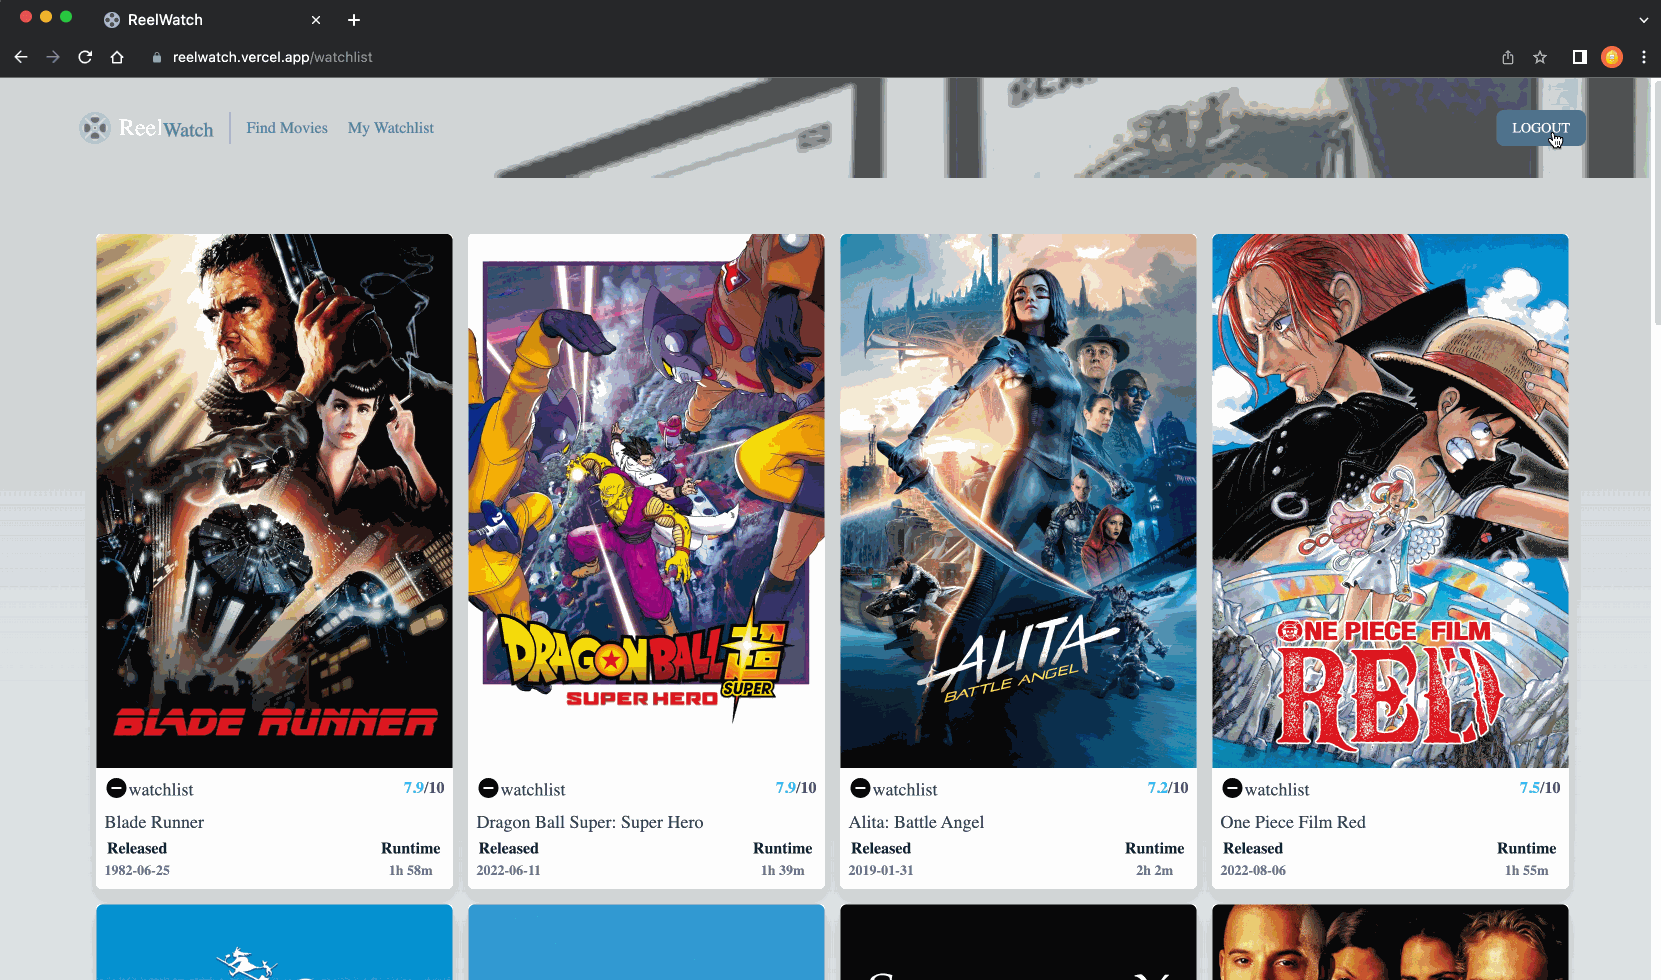Image resolution: width=1661 pixels, height=980 pixels.
Task: Click the ReelWatch film reel logo icon
Action: [95, 128]
